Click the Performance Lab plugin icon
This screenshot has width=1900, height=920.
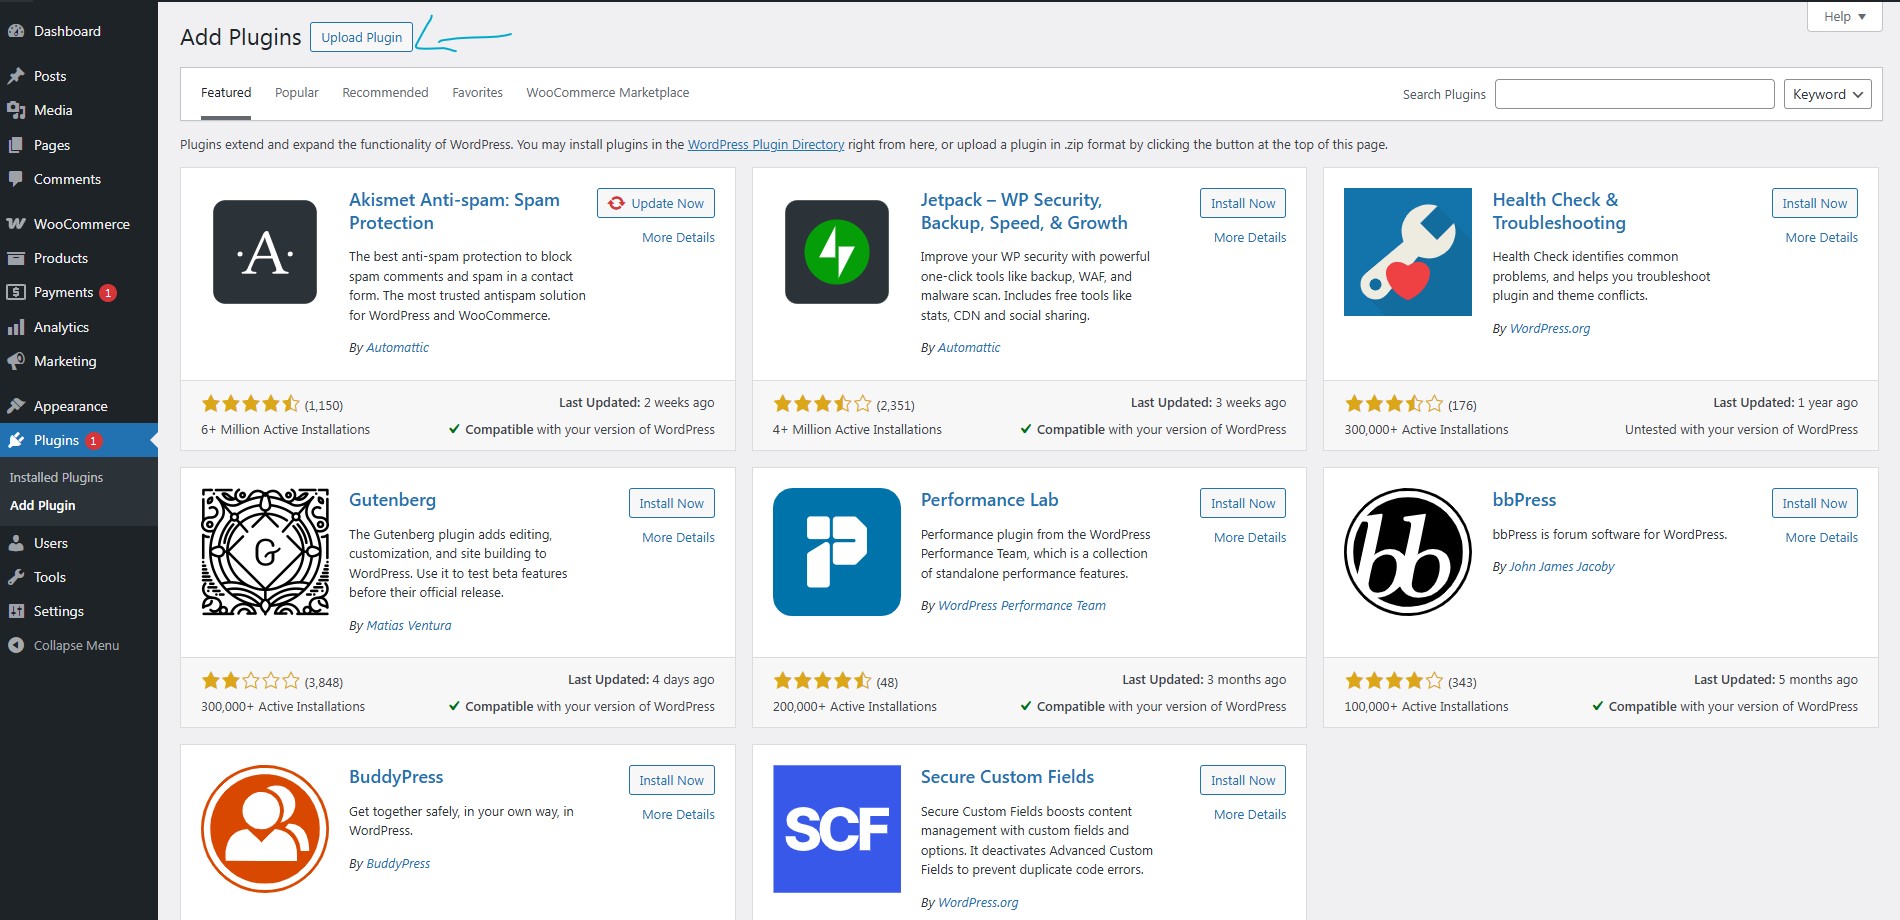click(836, 552)
